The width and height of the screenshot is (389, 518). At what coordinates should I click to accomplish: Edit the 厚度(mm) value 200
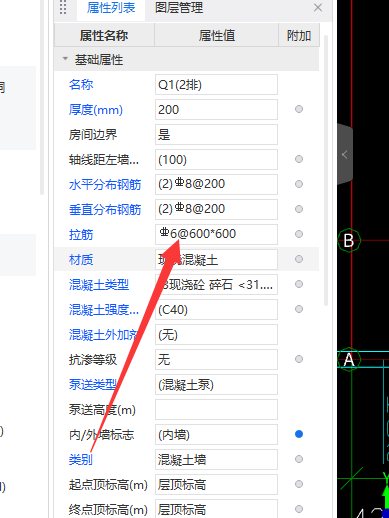[x=216, y=110]
